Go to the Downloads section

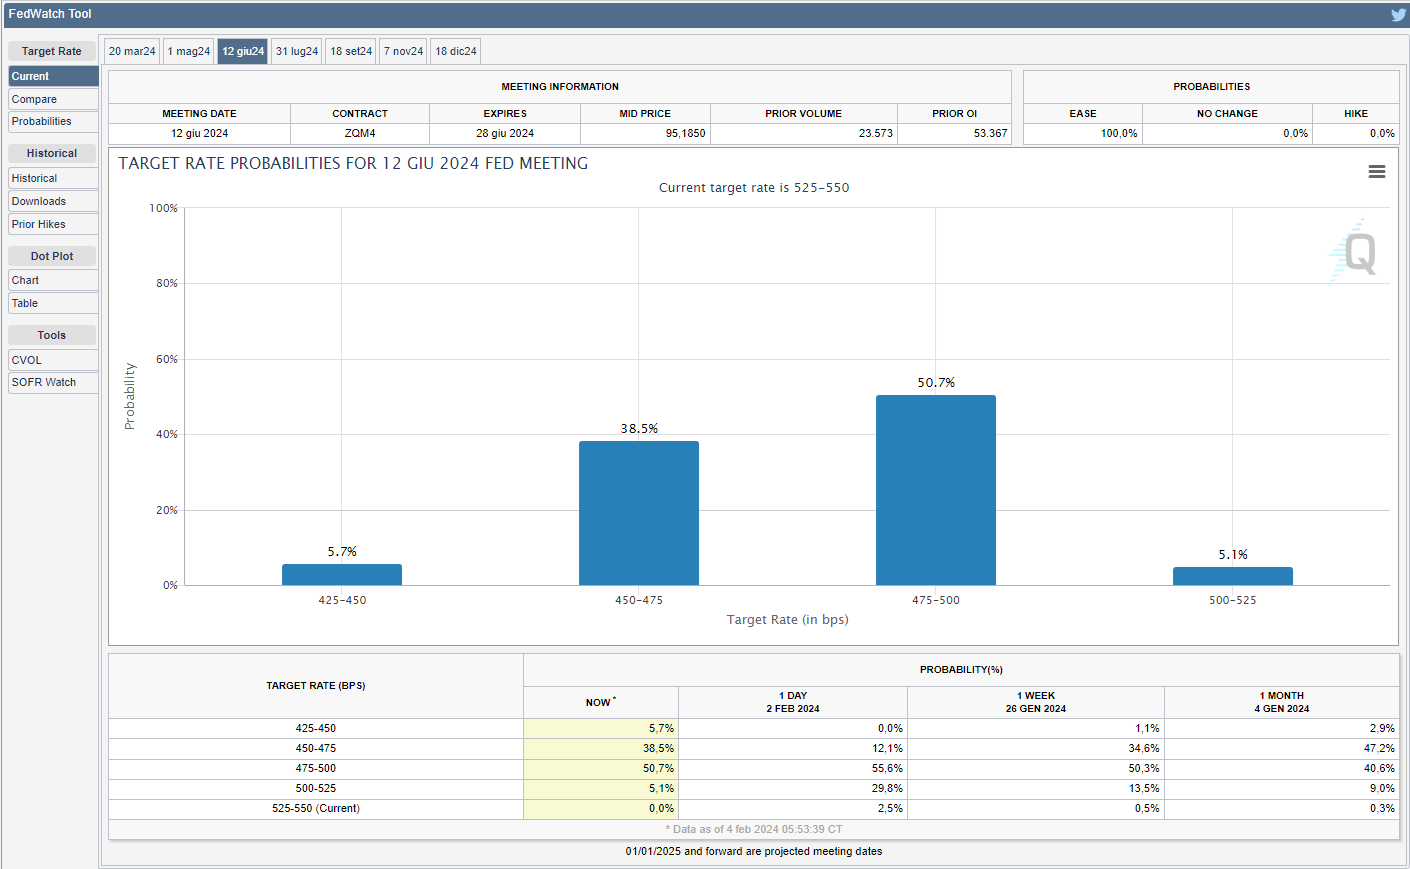(x=53, y=201)
